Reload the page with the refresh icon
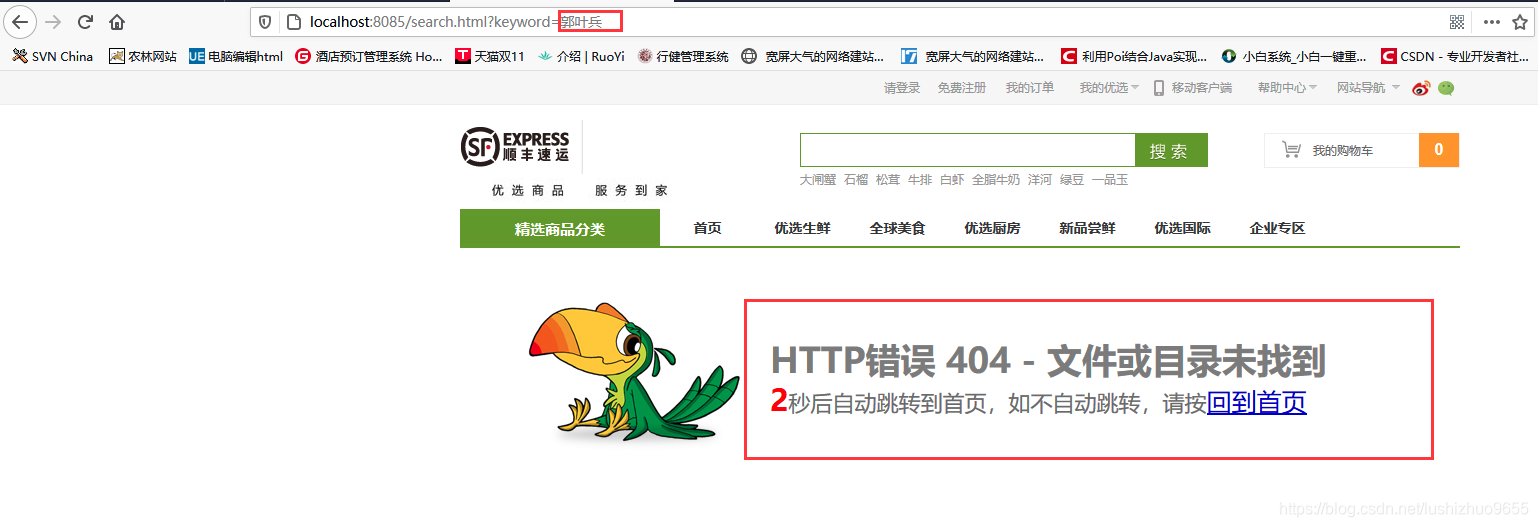 click(x=85, y=21)
